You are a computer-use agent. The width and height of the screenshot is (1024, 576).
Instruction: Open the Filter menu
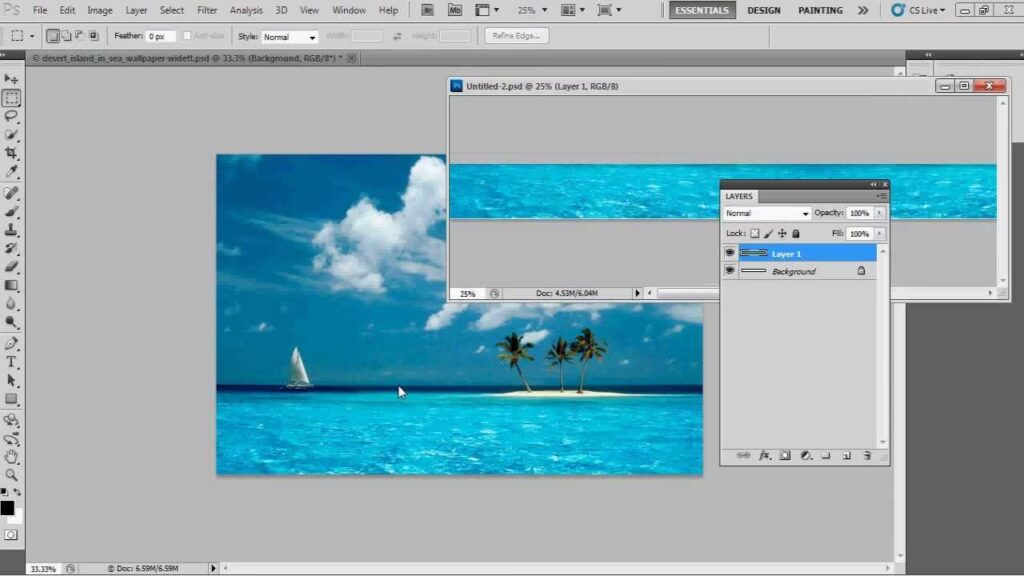207,10
